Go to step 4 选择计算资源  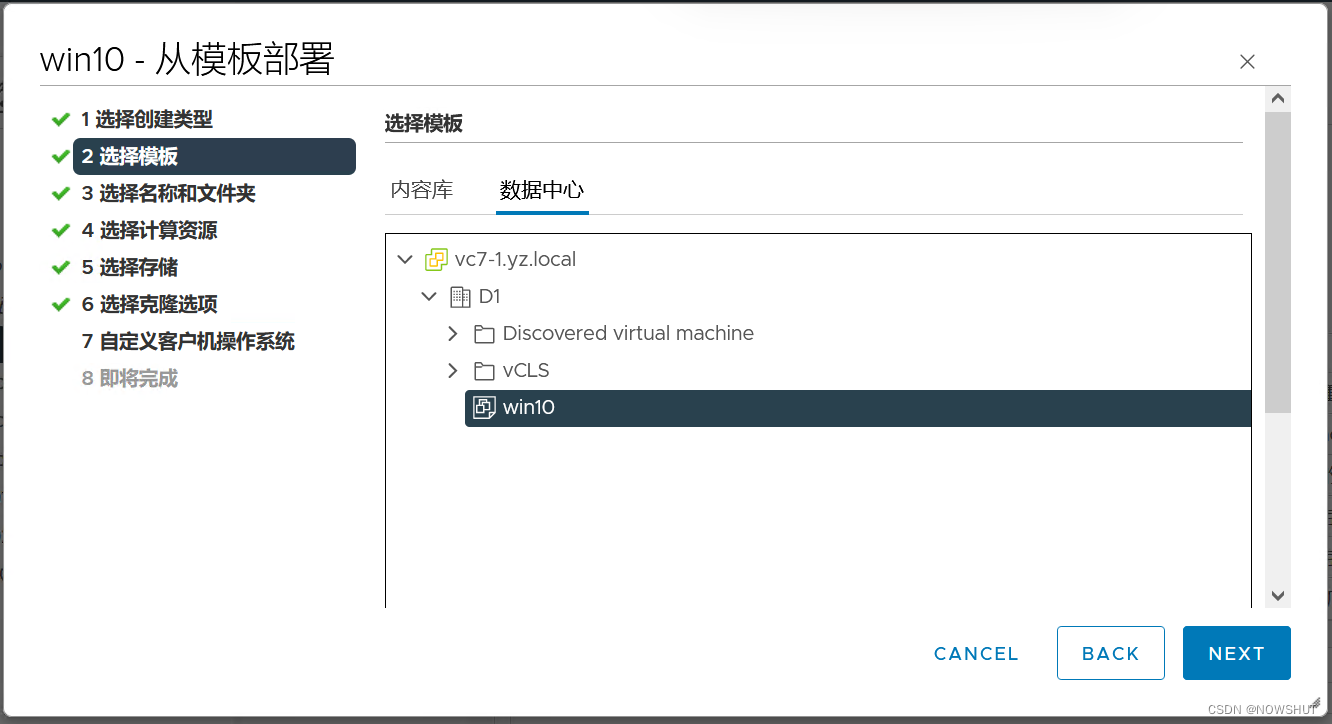[x=149, y=231]
